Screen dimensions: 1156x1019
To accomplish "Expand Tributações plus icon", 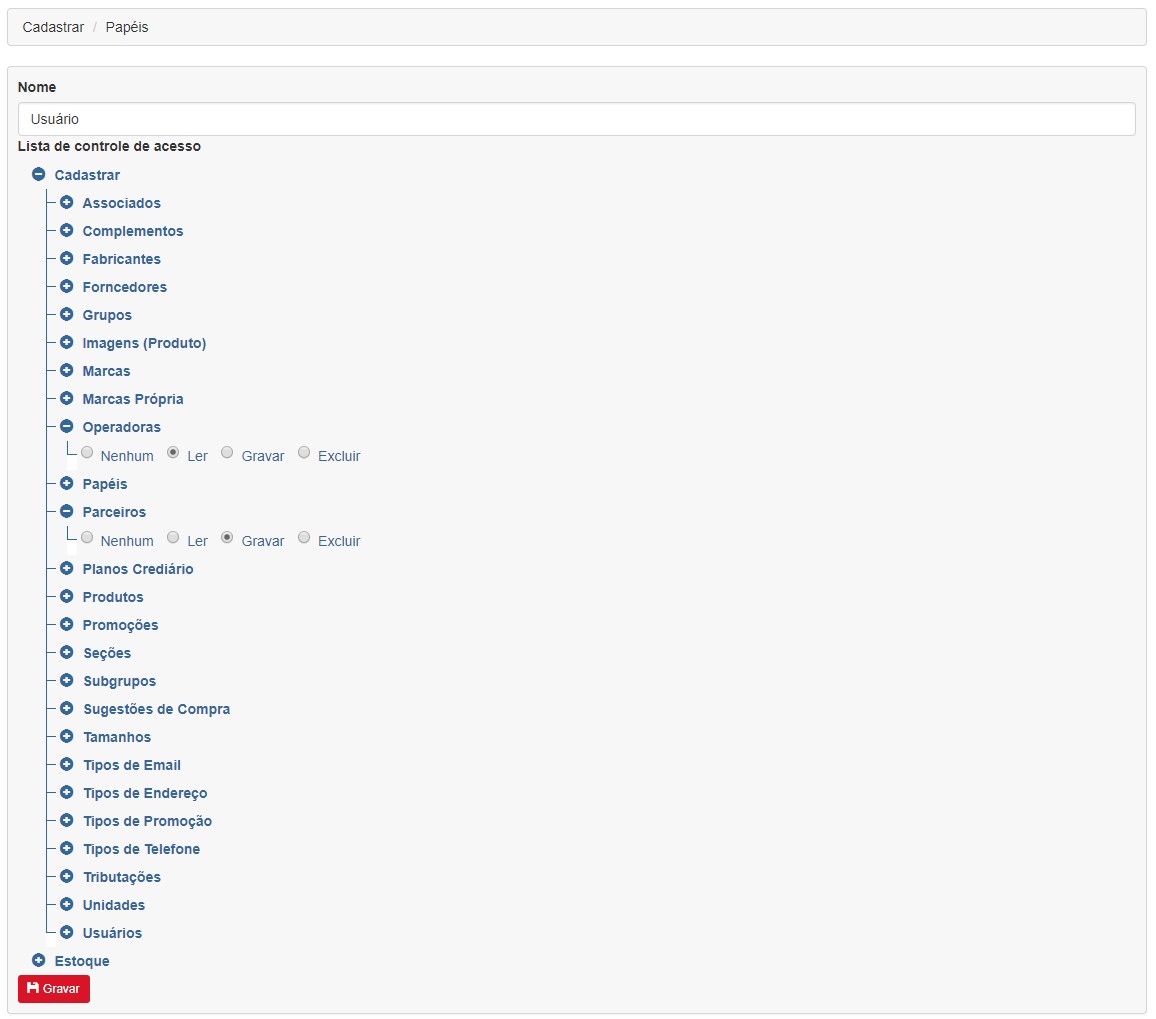I will pyautogui.click(x=66, y=877).
